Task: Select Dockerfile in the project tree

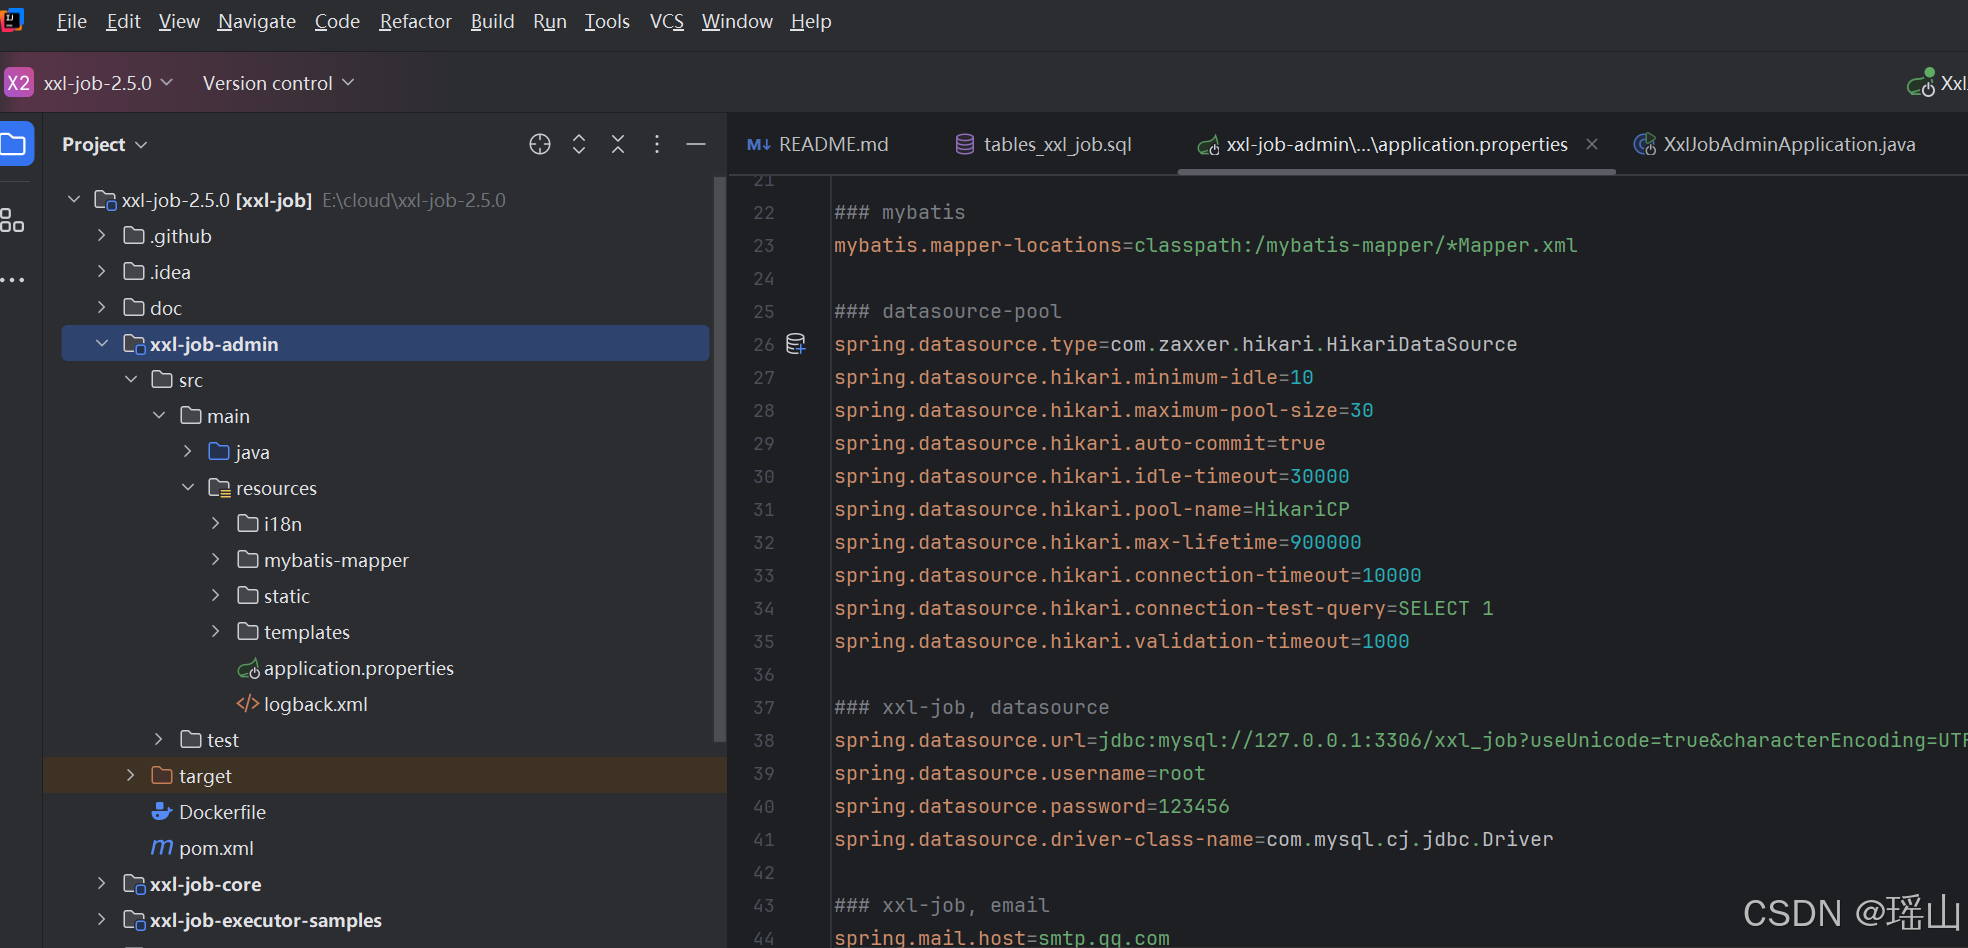Action: coord(208,812)
